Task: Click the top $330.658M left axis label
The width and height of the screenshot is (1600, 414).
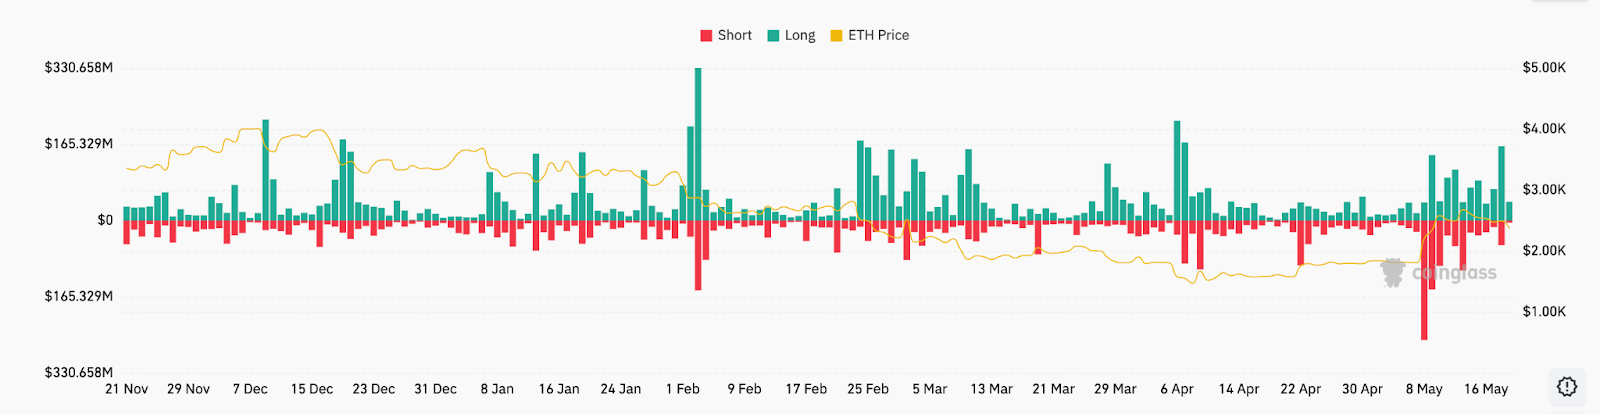Action: click(x=79, y=68)
